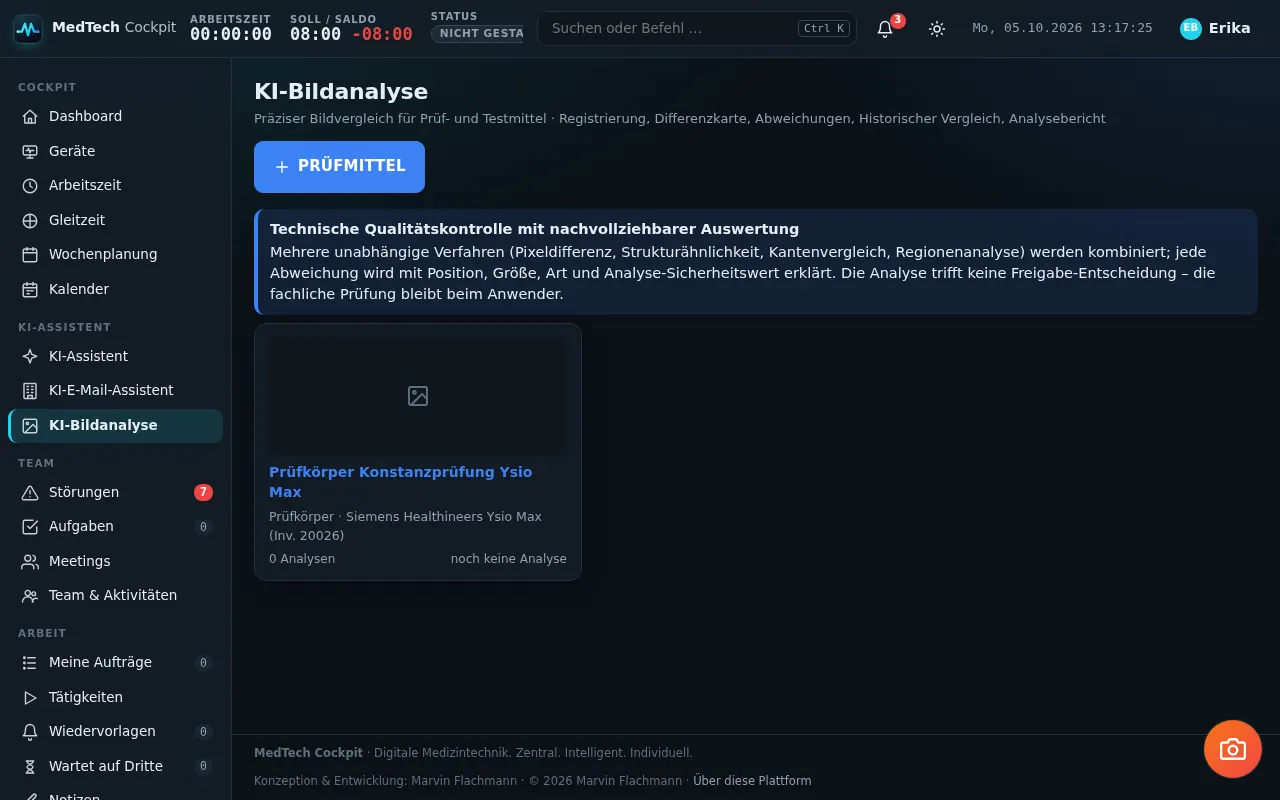
Task: Click the Prüfkörper card image placeholder
Action: (x=418, y=396)
